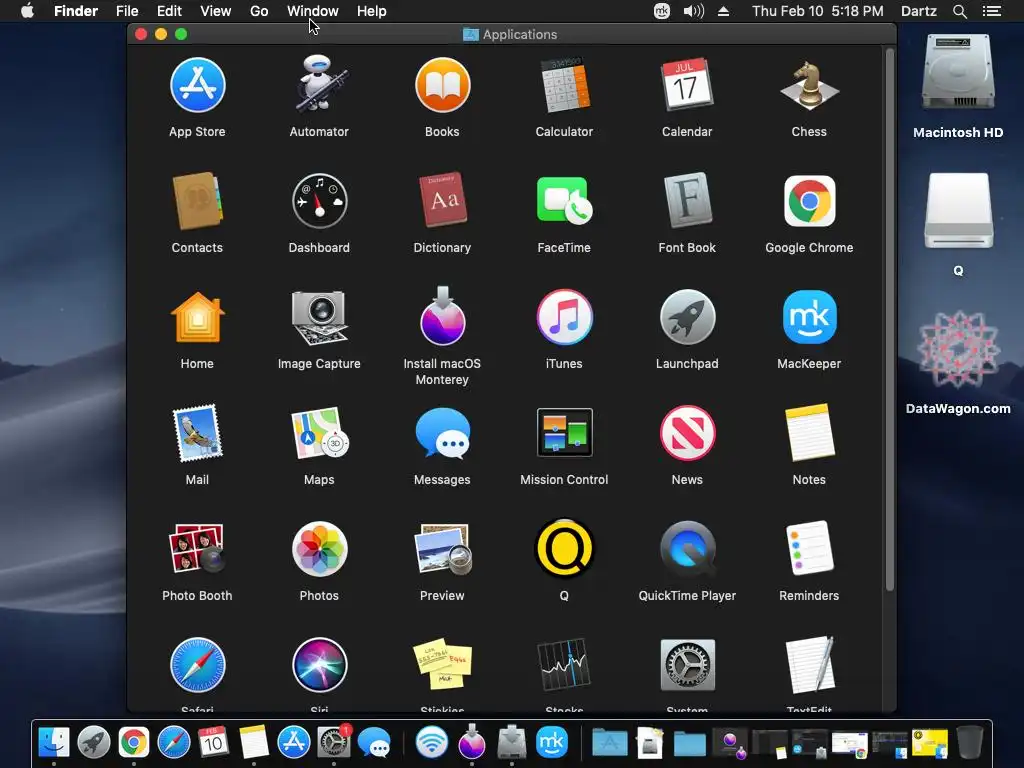Viewport: 1024px width, 768px height.
Task: Click the TextEdit app icon
Action: (809, 665)
